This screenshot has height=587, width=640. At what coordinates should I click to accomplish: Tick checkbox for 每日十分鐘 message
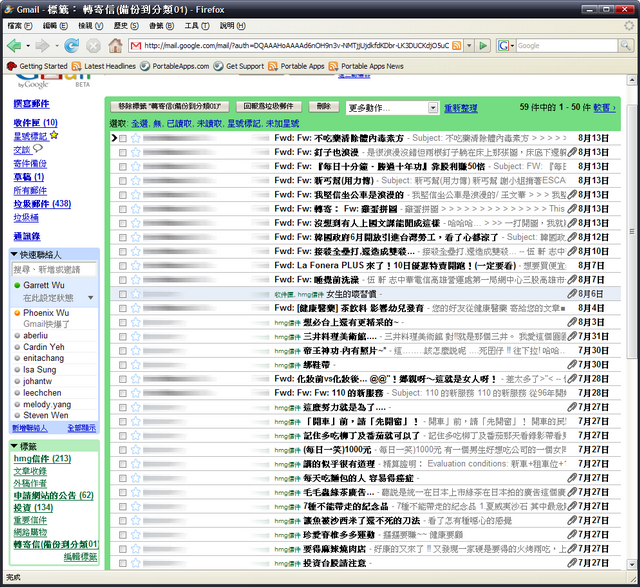(x=122, y=167)
